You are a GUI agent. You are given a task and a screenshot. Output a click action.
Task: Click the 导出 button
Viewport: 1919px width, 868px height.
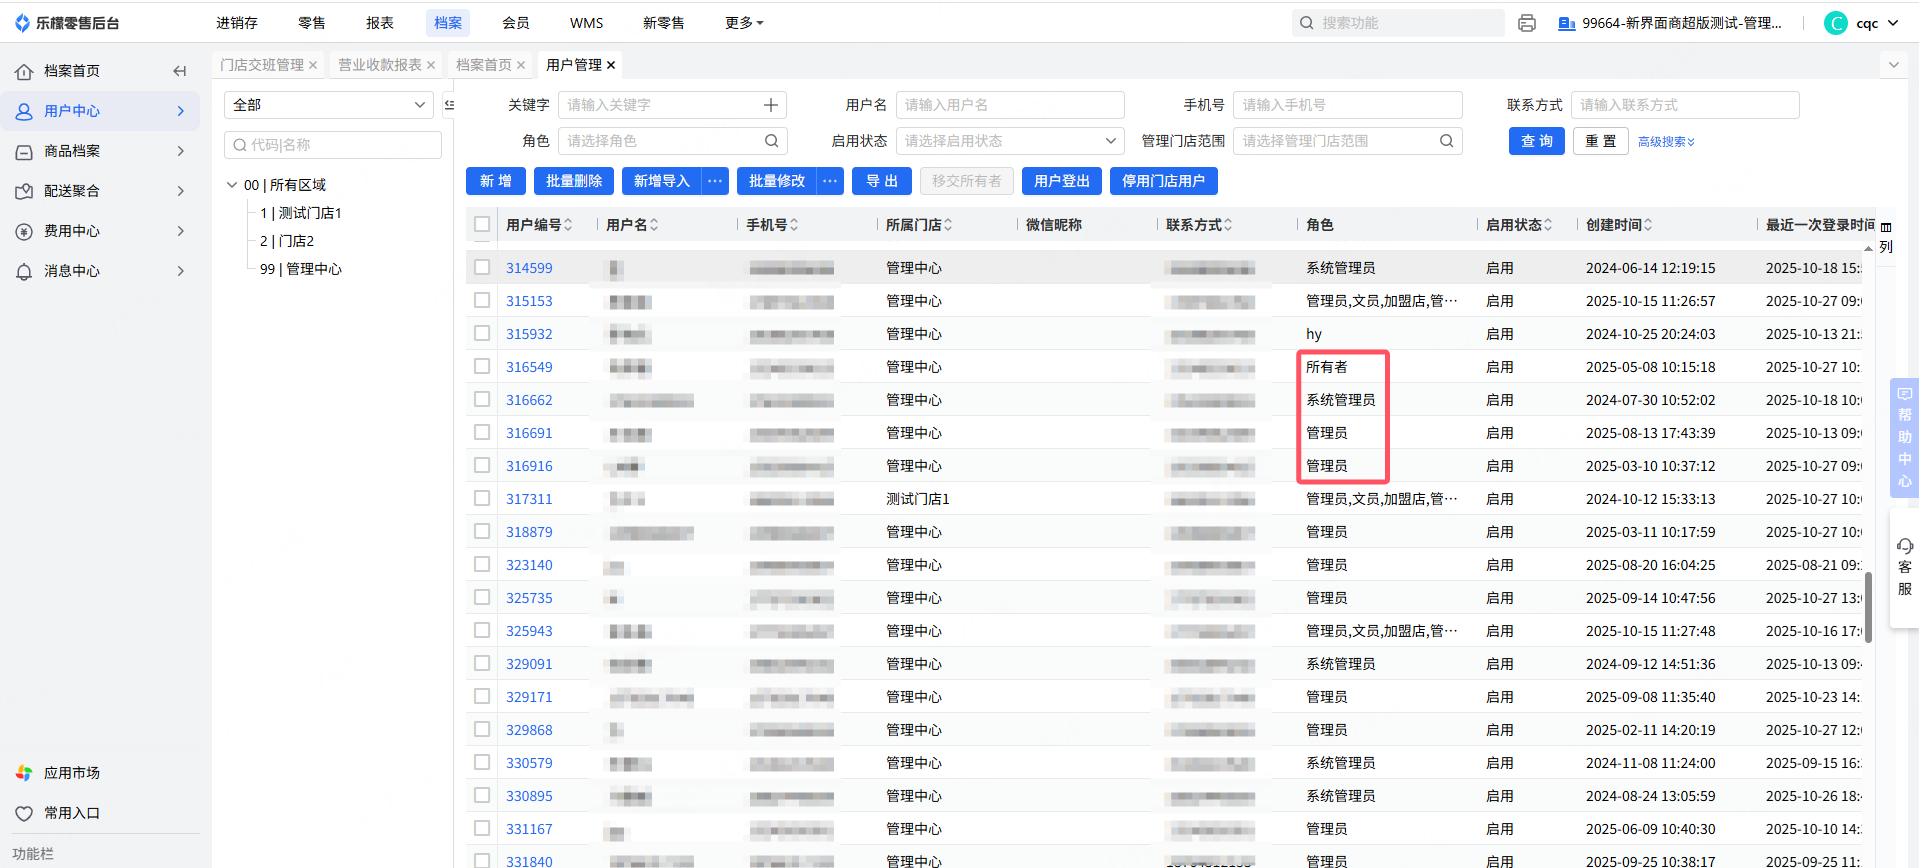pyautogui.click(x=882, y=181)
